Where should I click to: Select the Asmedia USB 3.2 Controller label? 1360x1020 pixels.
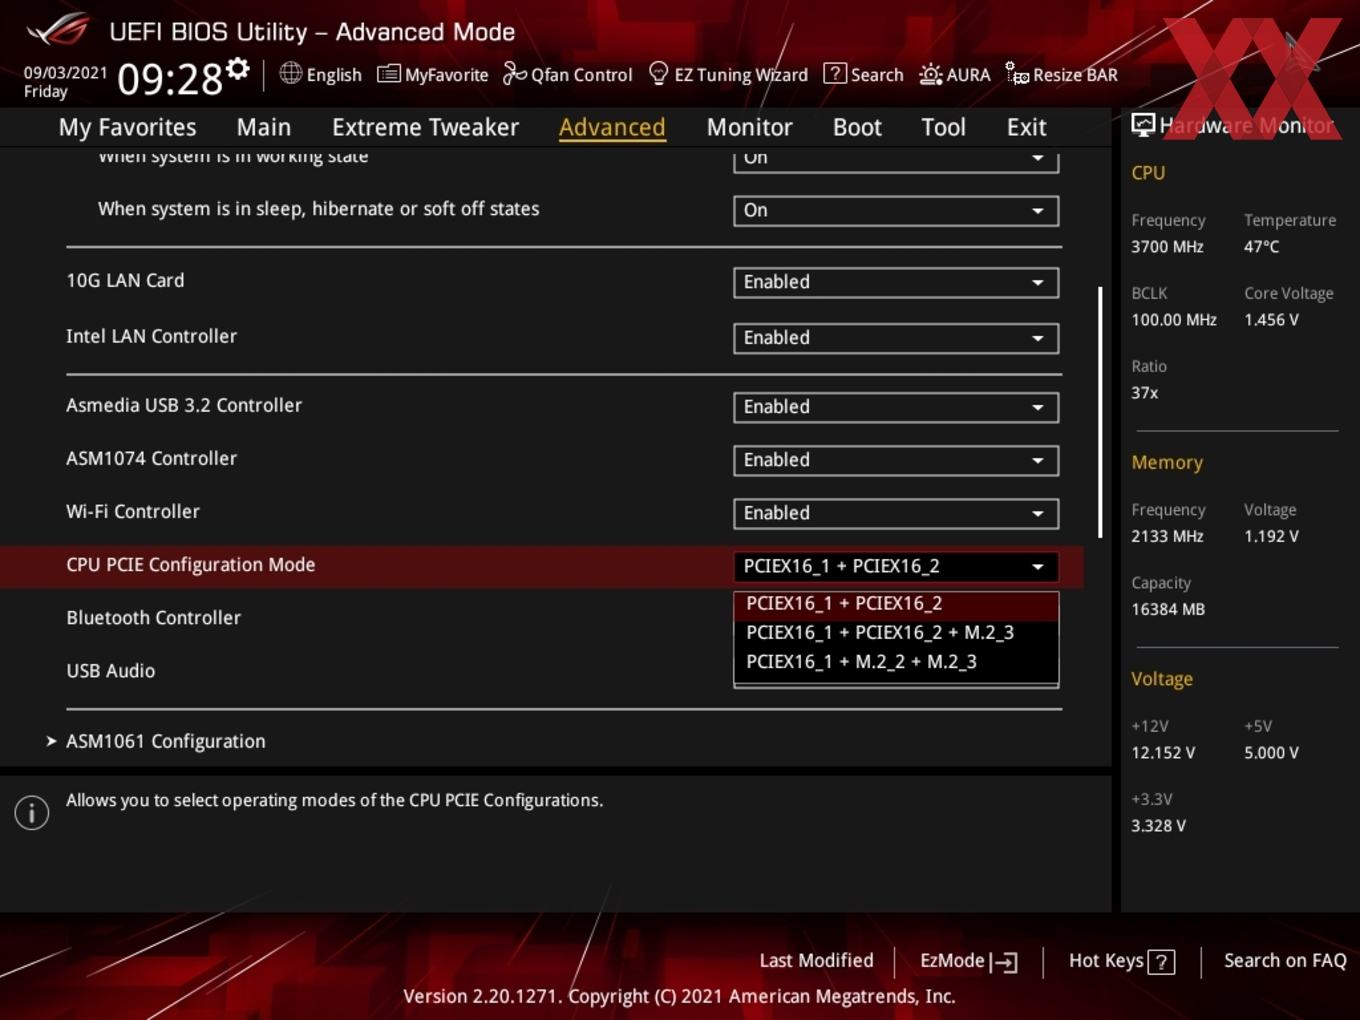[x=184, y=406]
